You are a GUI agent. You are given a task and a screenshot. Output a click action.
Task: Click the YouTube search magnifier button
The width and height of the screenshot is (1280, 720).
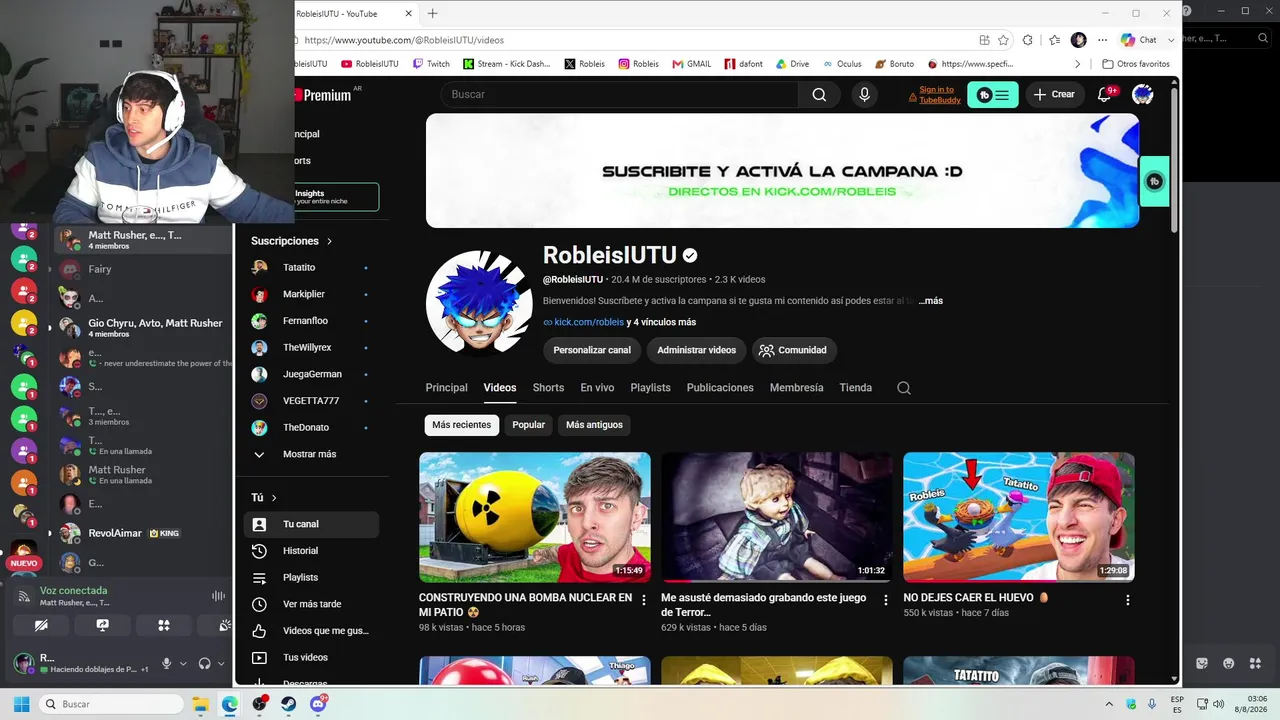[x=819, y=94]
